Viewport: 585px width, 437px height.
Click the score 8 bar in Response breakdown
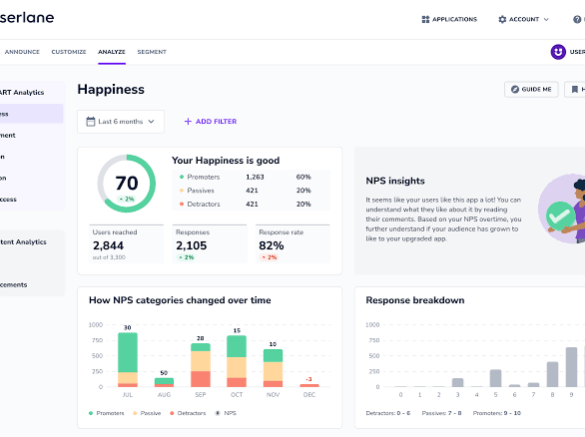(x=552, y=374)
